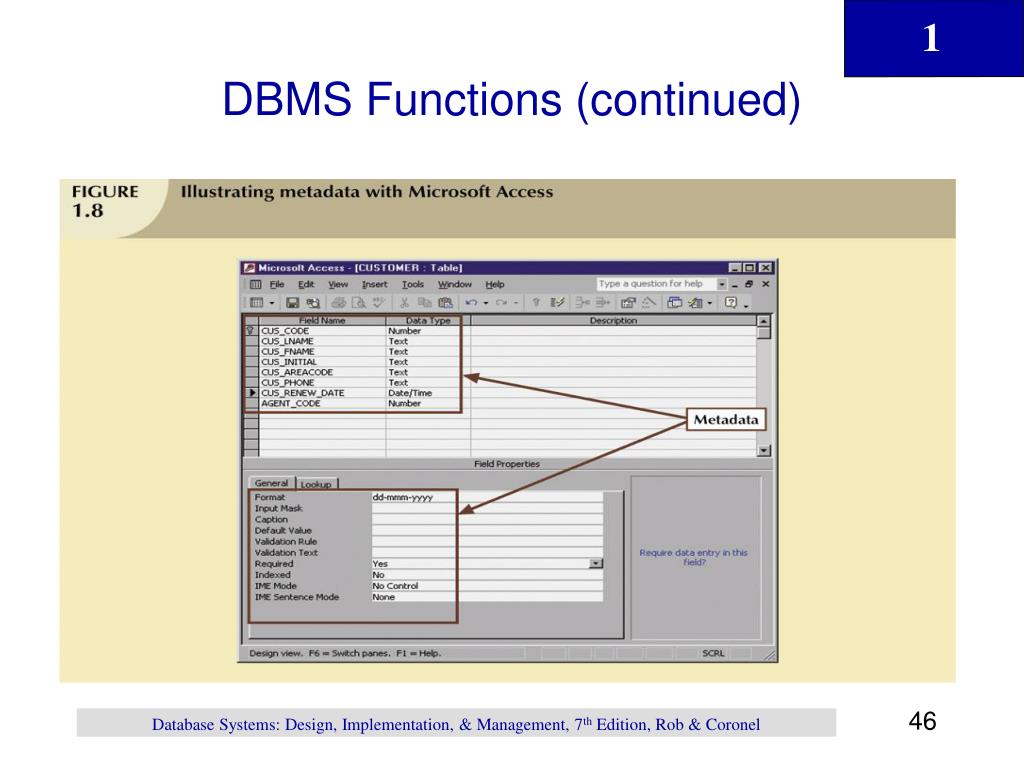1024x768 pixels.
Task: Open the Help menu
Action: (x=495, y=285)
